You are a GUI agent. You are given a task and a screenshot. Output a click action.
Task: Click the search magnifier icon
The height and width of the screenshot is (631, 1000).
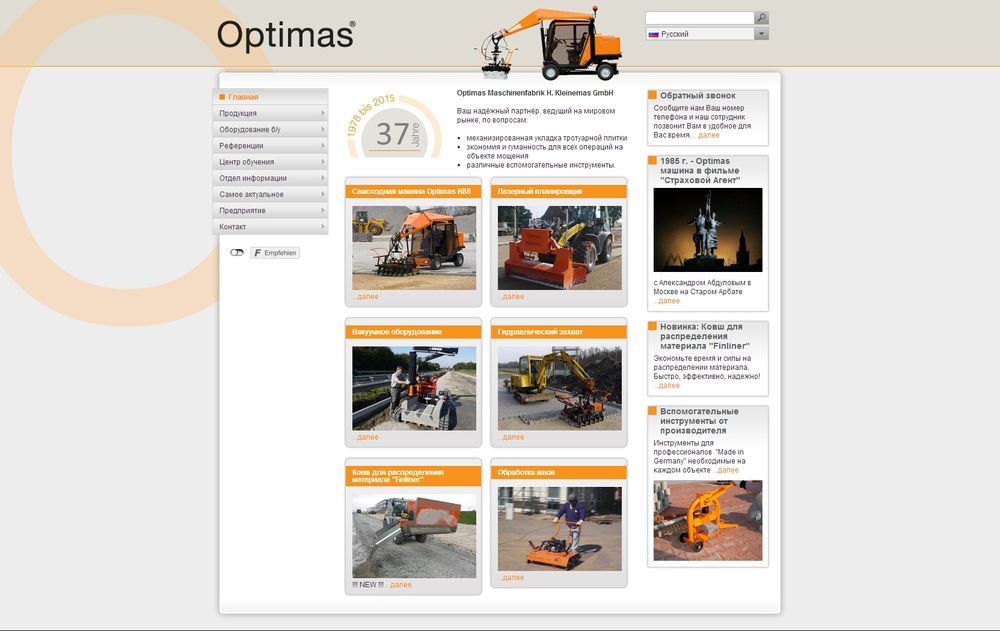point(761,18)
